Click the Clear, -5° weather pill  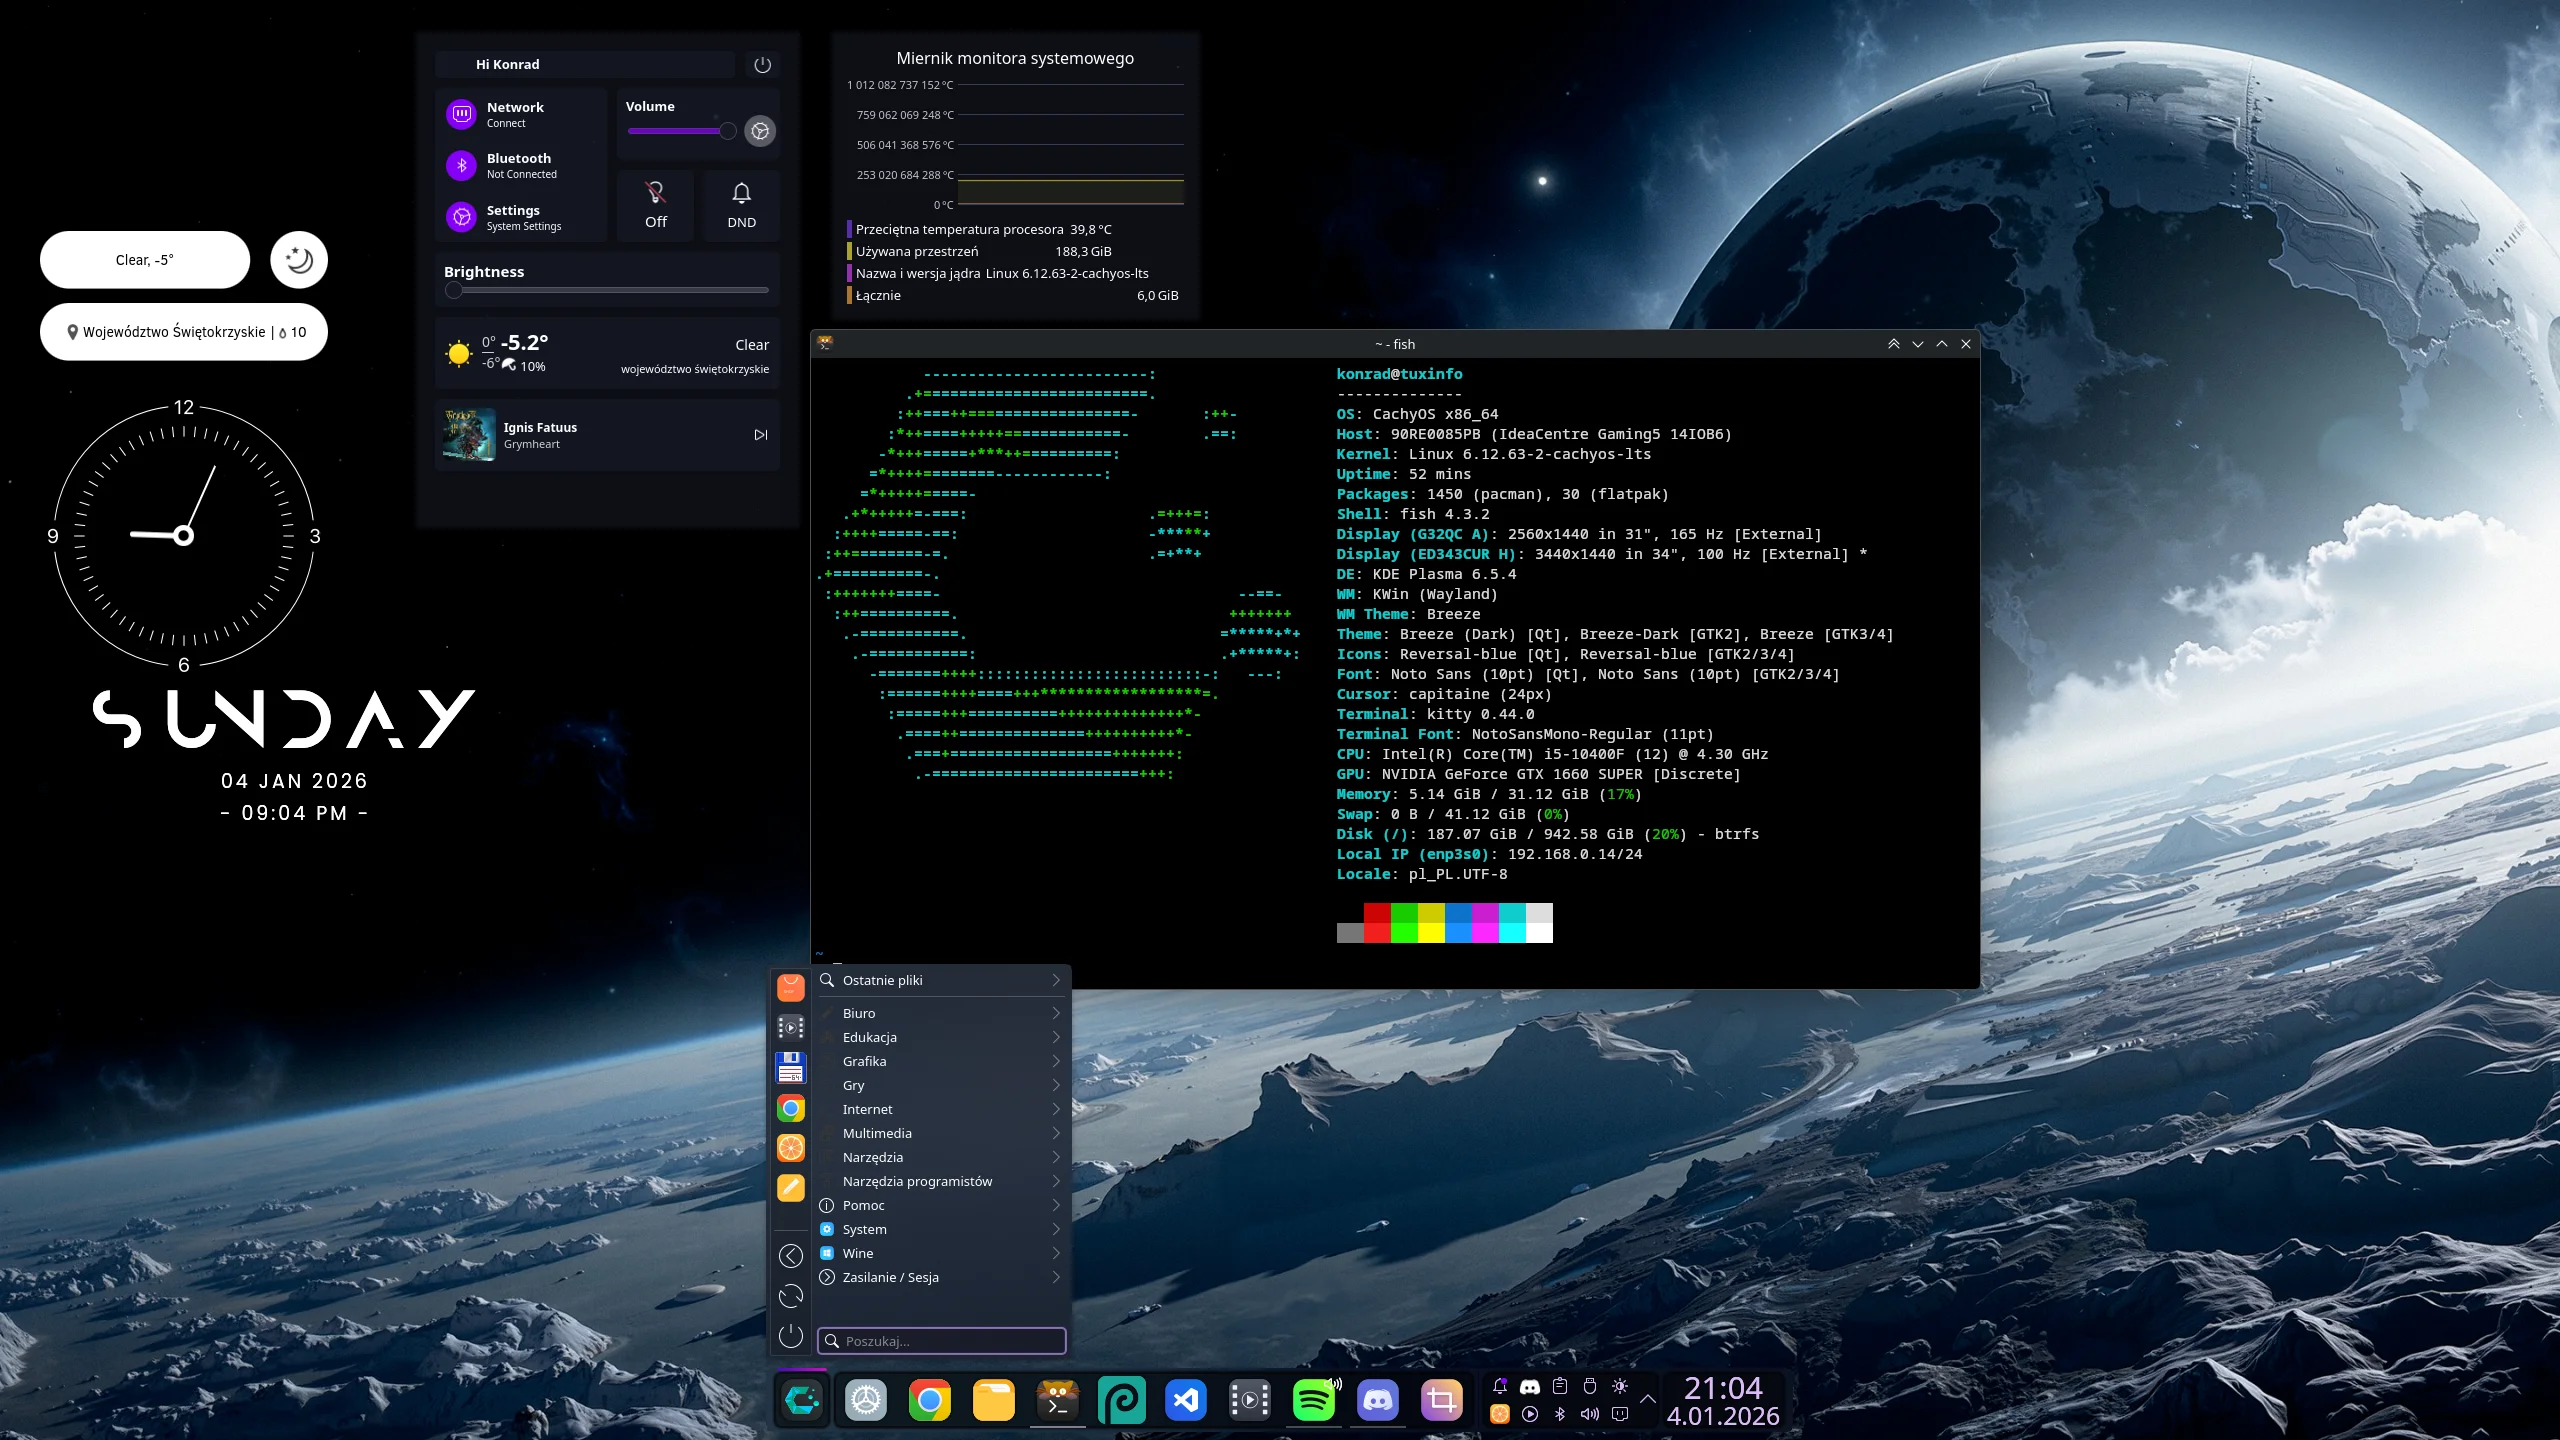[x=145, y=260]
